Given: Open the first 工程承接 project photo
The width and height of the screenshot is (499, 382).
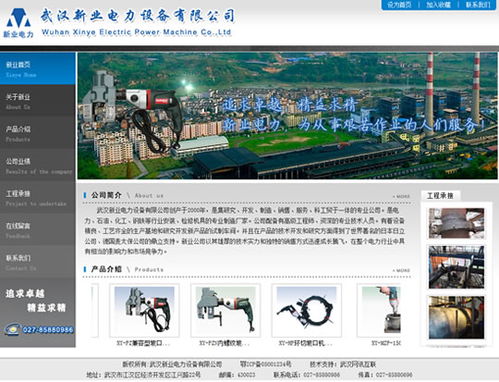Looking at the screenshot, I should pyautogui.click(x=456, y=223).
